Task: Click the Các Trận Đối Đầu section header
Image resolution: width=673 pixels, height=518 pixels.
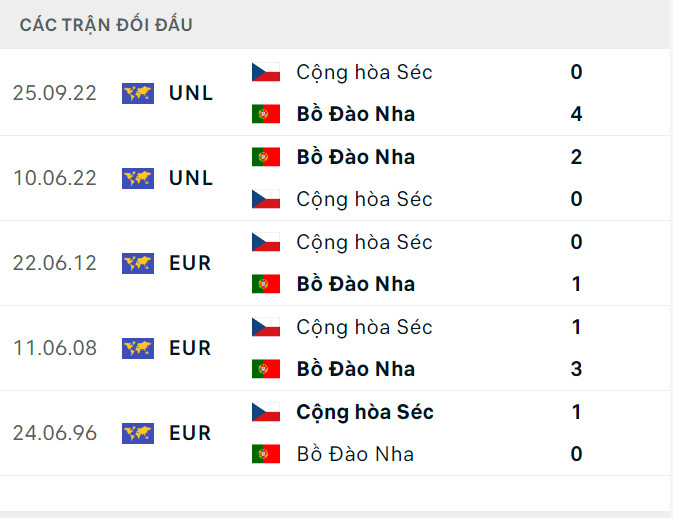Action: click(x=106, y=25)
